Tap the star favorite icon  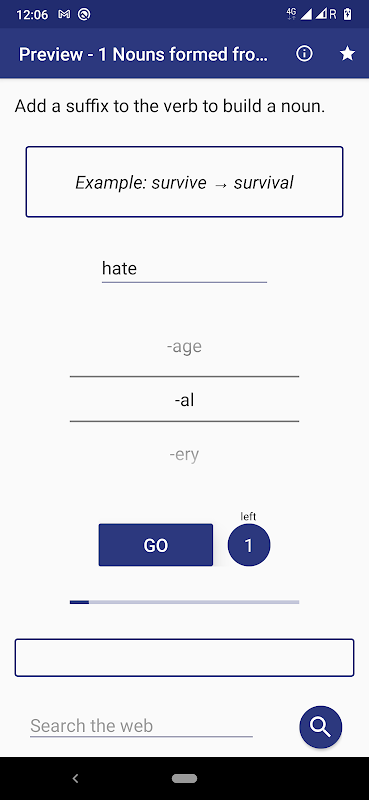pos(348,54)
